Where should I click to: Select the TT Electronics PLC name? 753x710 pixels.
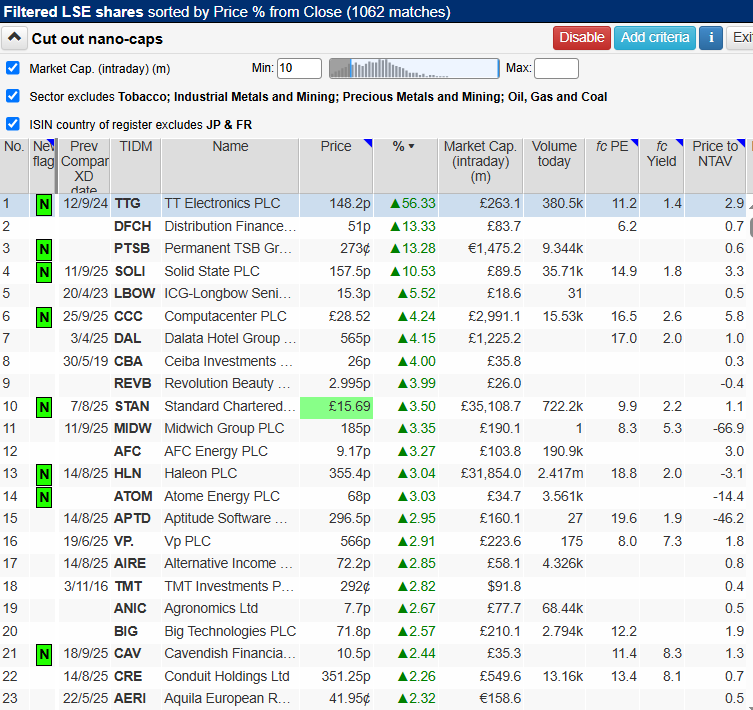[222, 203]
